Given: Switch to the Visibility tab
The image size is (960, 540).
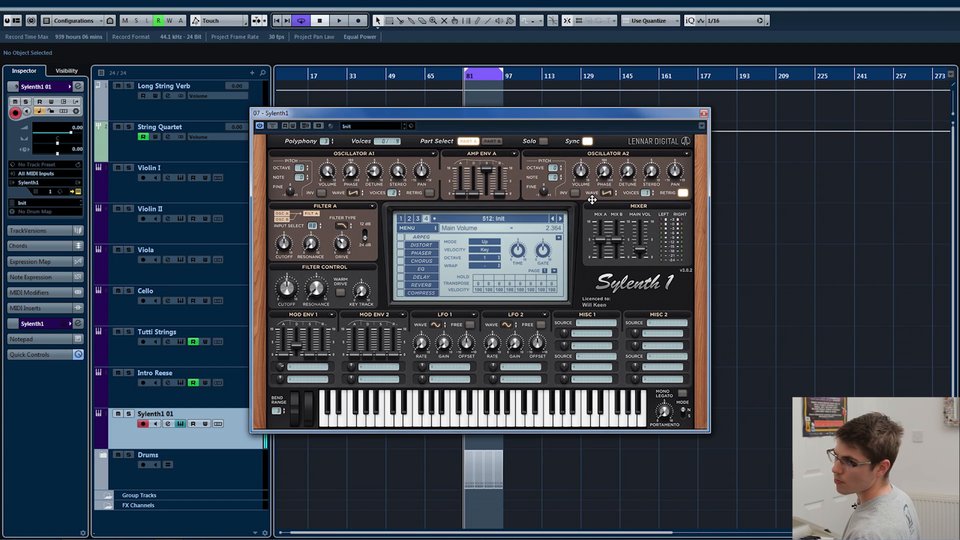Looking at the screenshot, I should click(67, 70).
